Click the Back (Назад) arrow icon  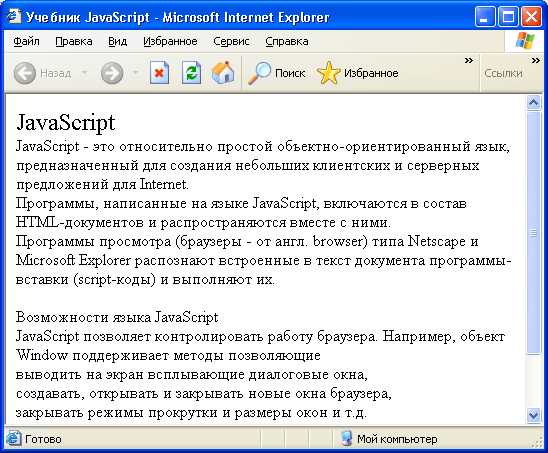[25, 73]
